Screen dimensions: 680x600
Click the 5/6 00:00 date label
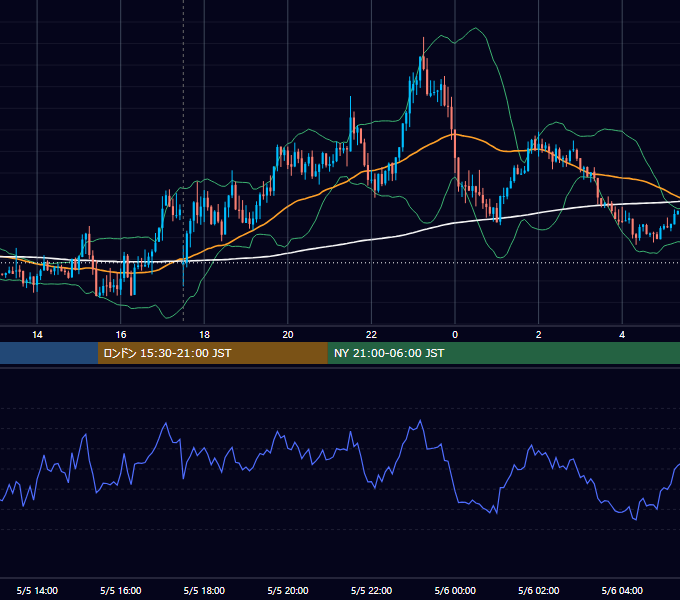tap(455, 590)
